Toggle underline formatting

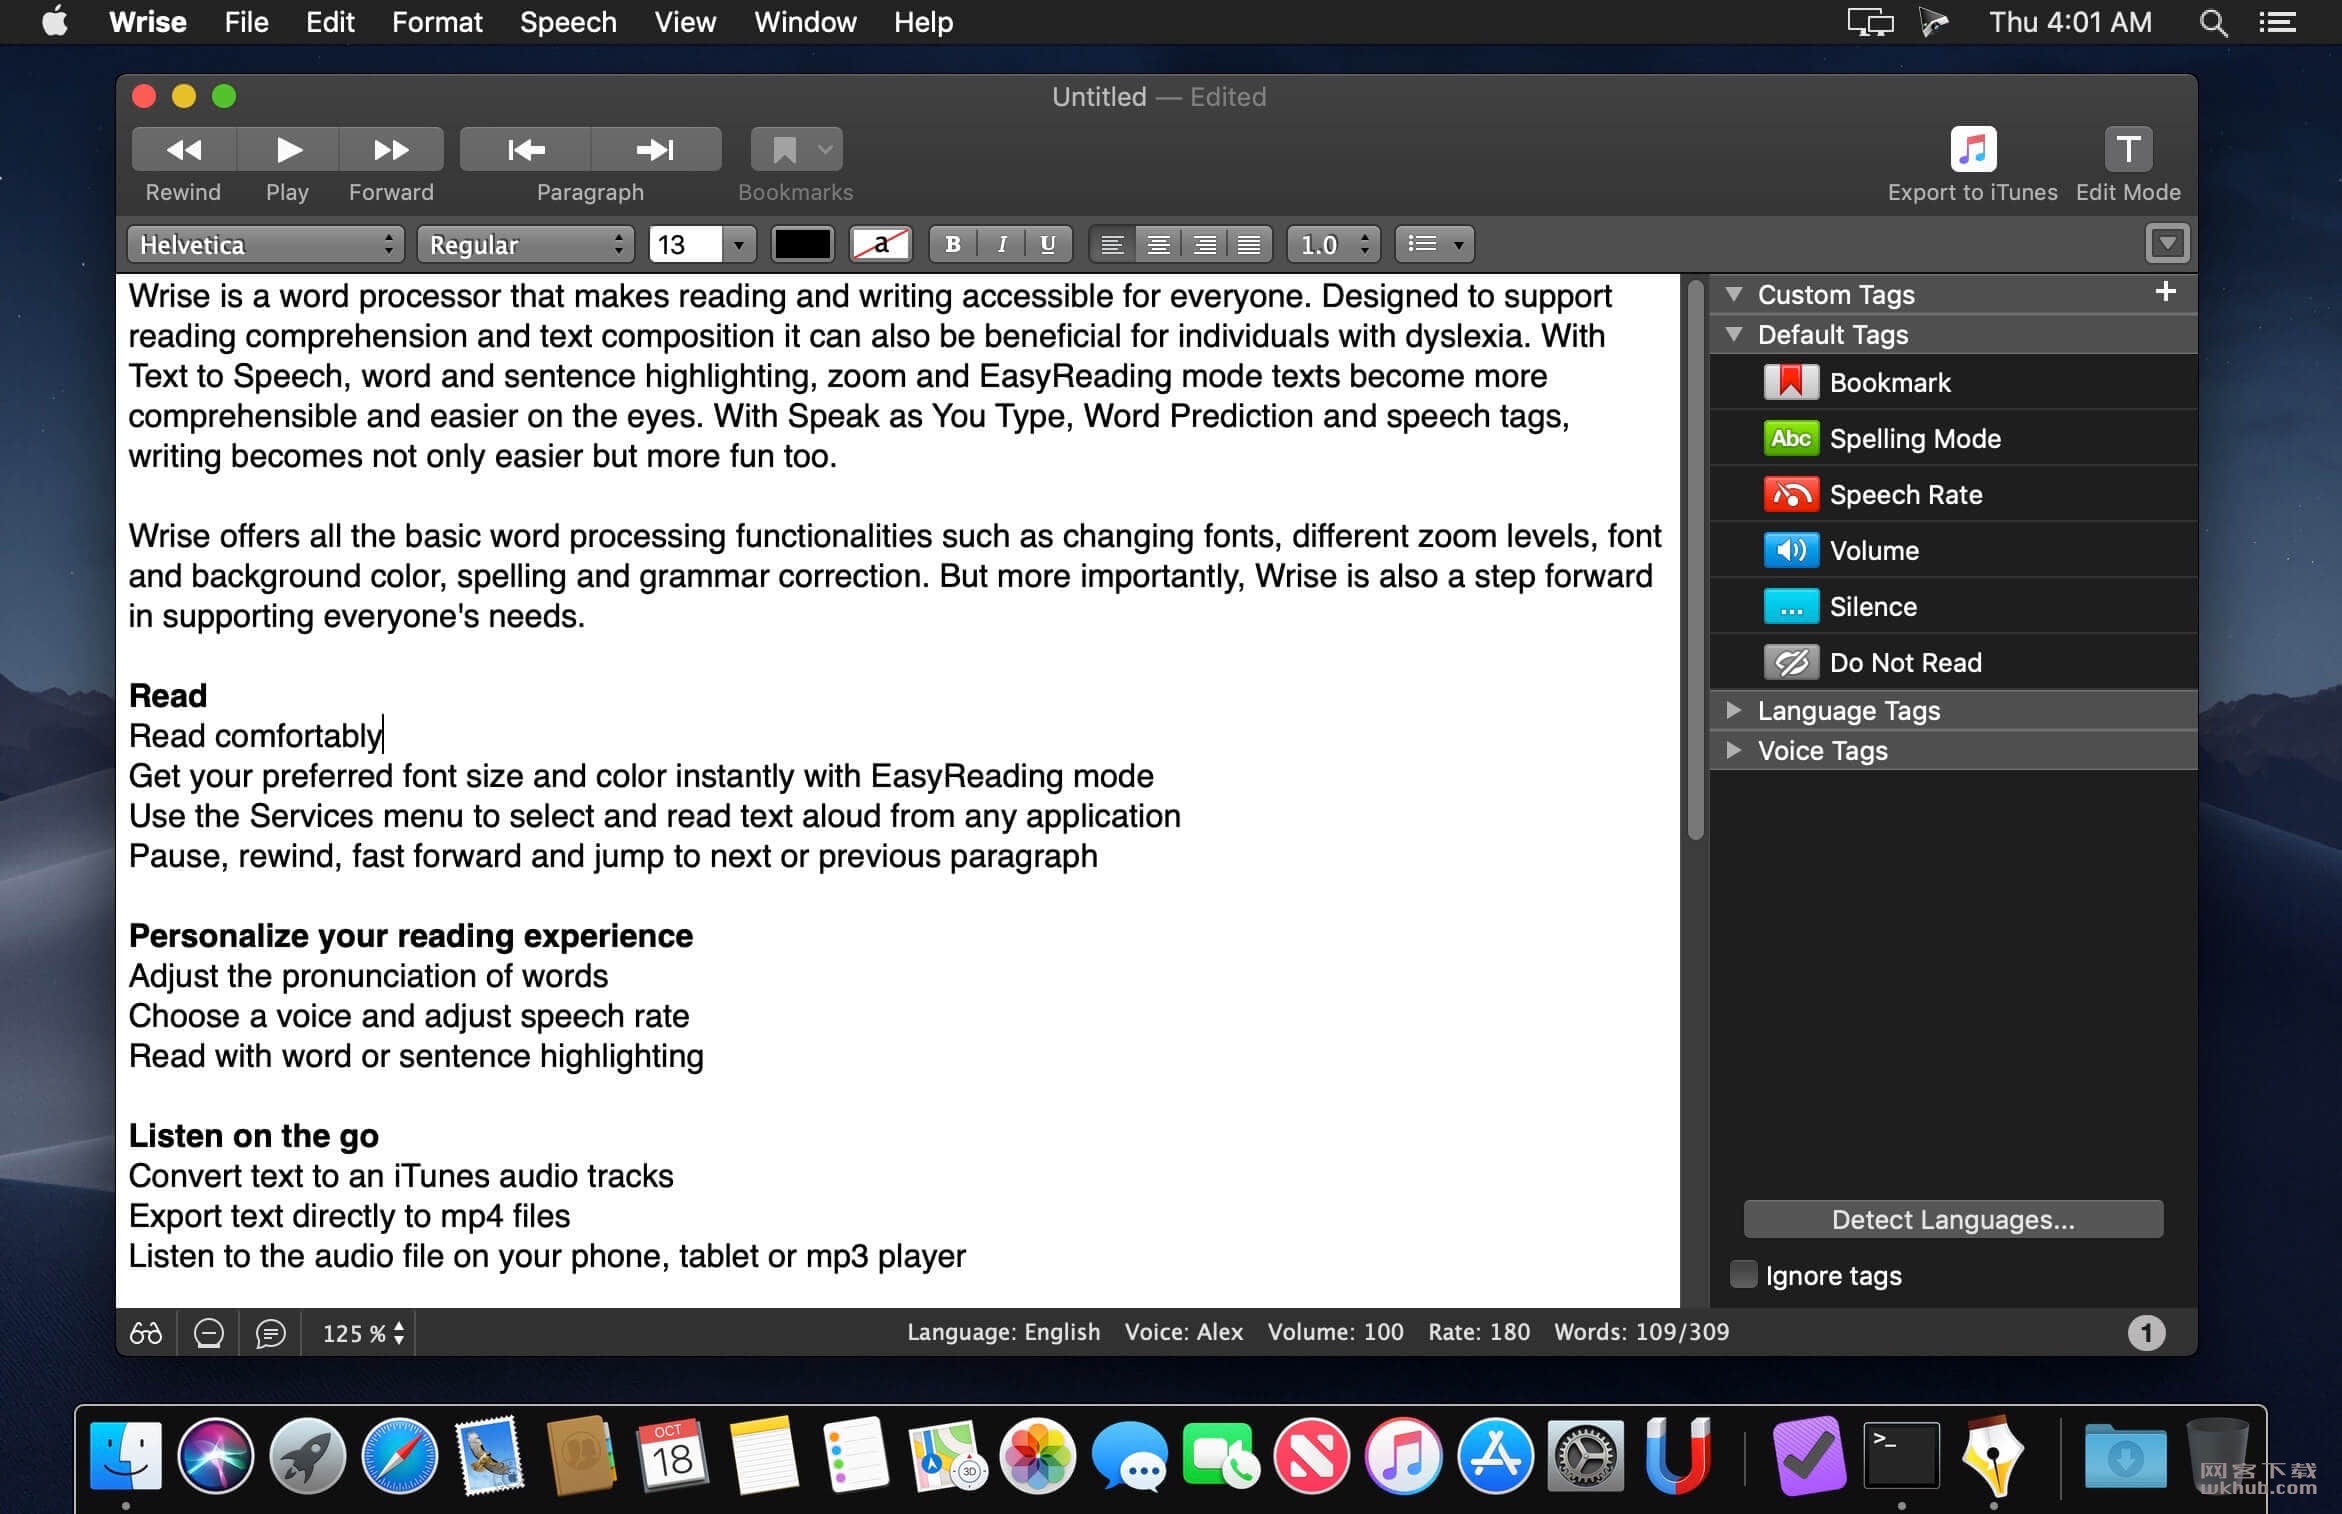tap(1048, 244)
